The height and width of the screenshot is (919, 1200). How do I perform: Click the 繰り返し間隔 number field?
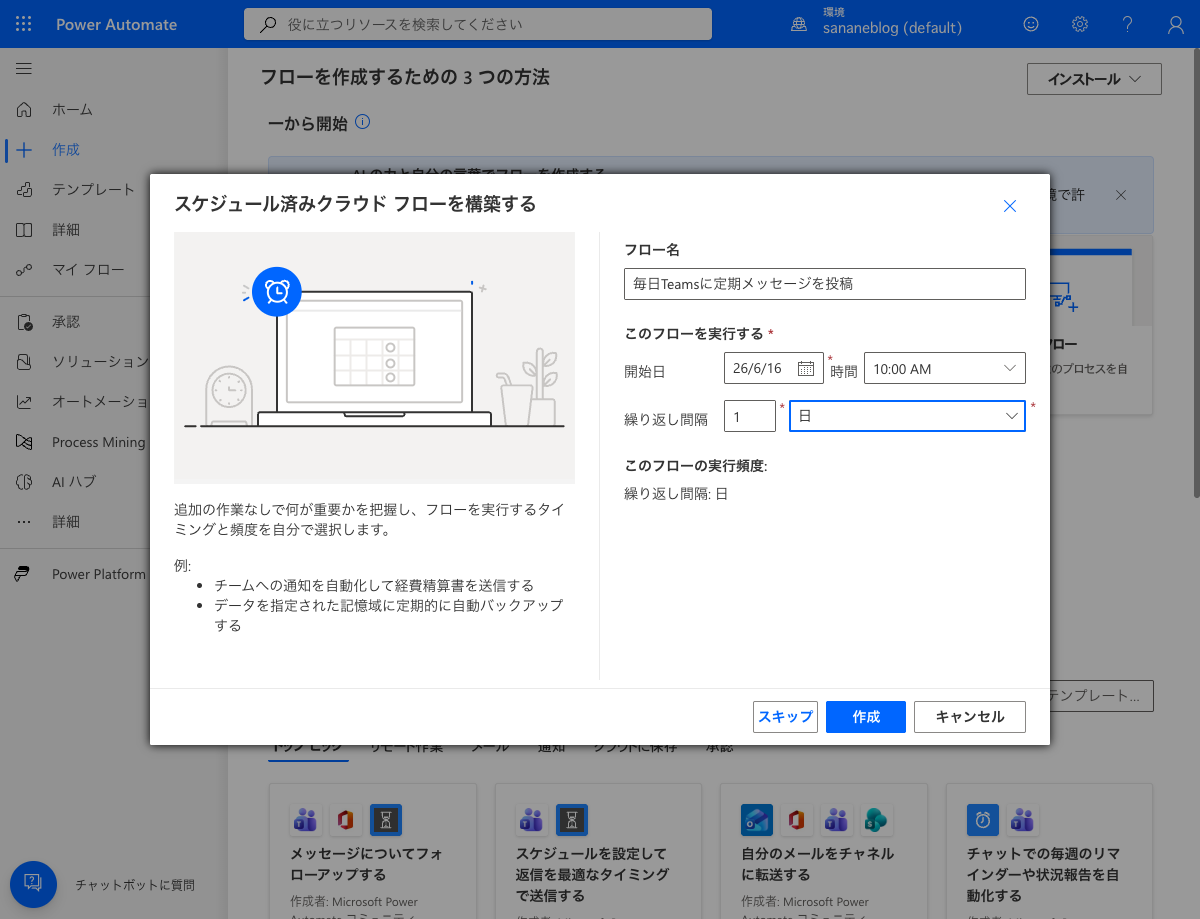point(750,416)
